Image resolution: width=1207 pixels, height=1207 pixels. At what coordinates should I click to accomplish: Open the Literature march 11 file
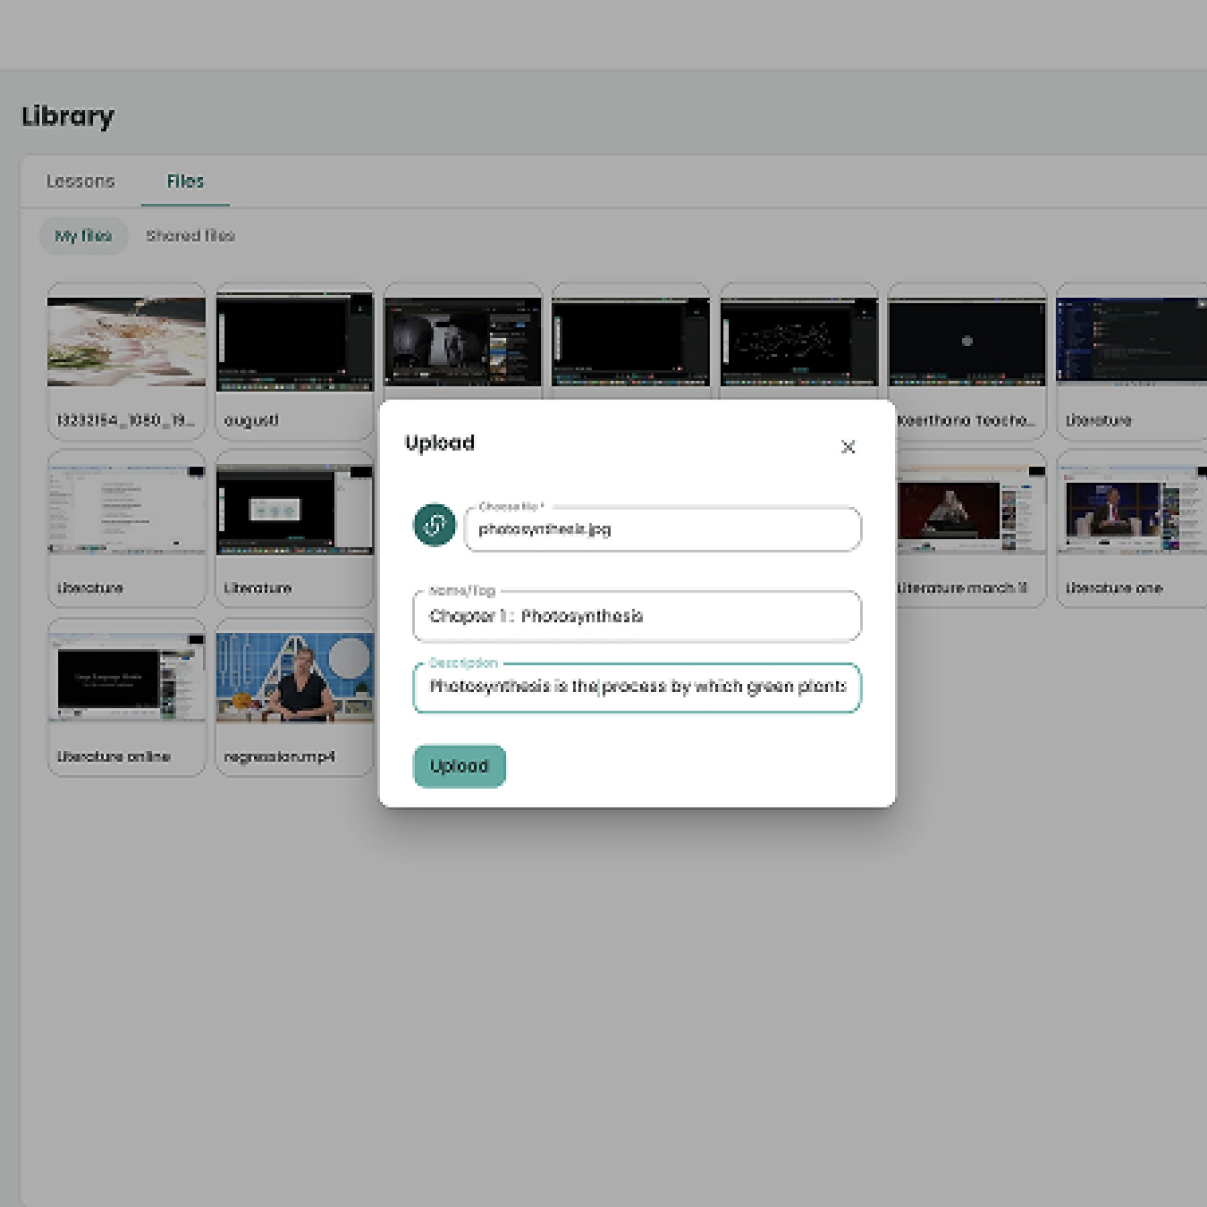point(967,529)
